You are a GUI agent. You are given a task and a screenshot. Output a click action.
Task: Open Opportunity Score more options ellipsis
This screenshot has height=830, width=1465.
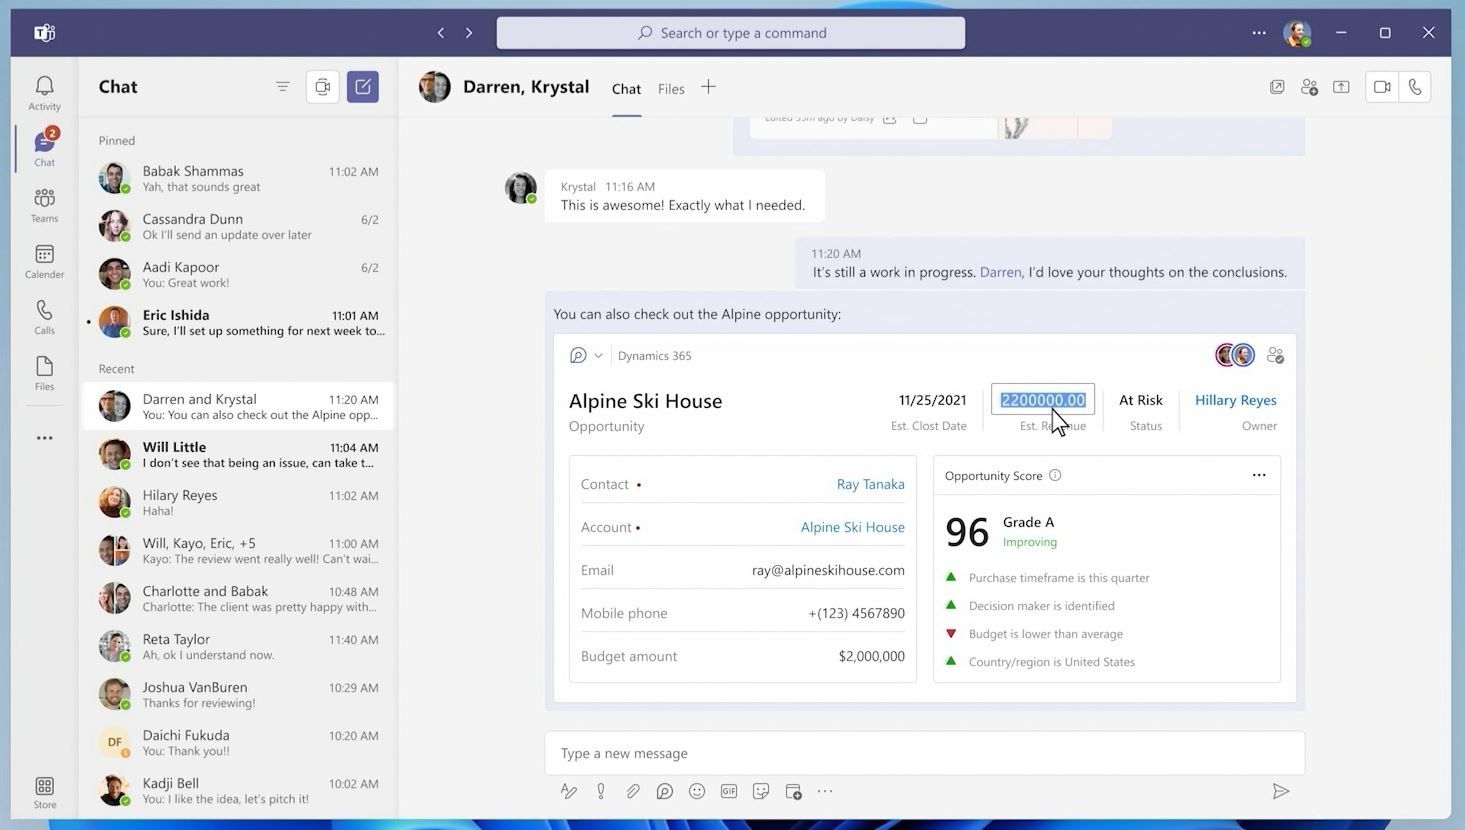pos(1259,475)
